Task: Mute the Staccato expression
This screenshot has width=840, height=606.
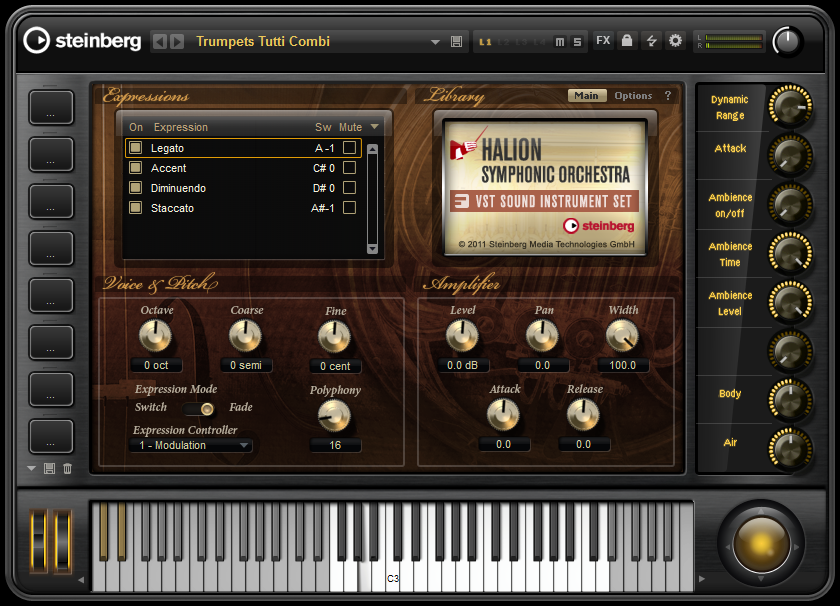Action: click(349, 207)
